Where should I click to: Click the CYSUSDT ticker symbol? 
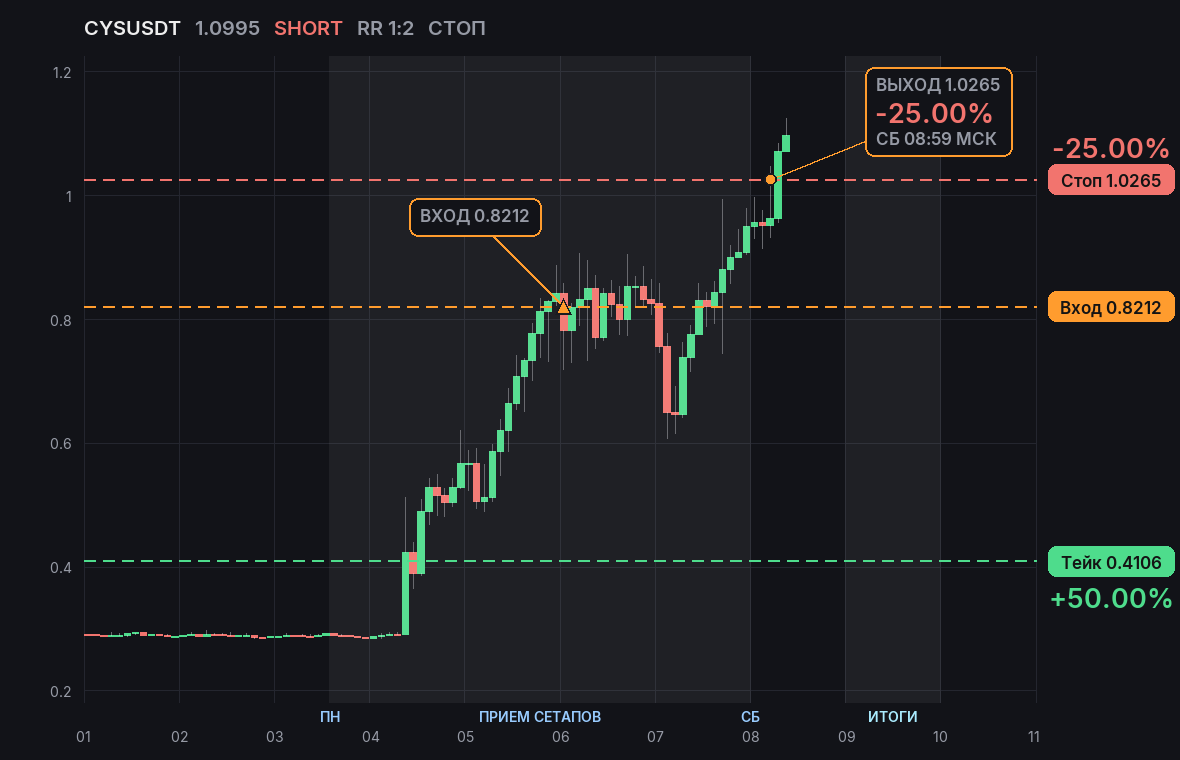132,29
